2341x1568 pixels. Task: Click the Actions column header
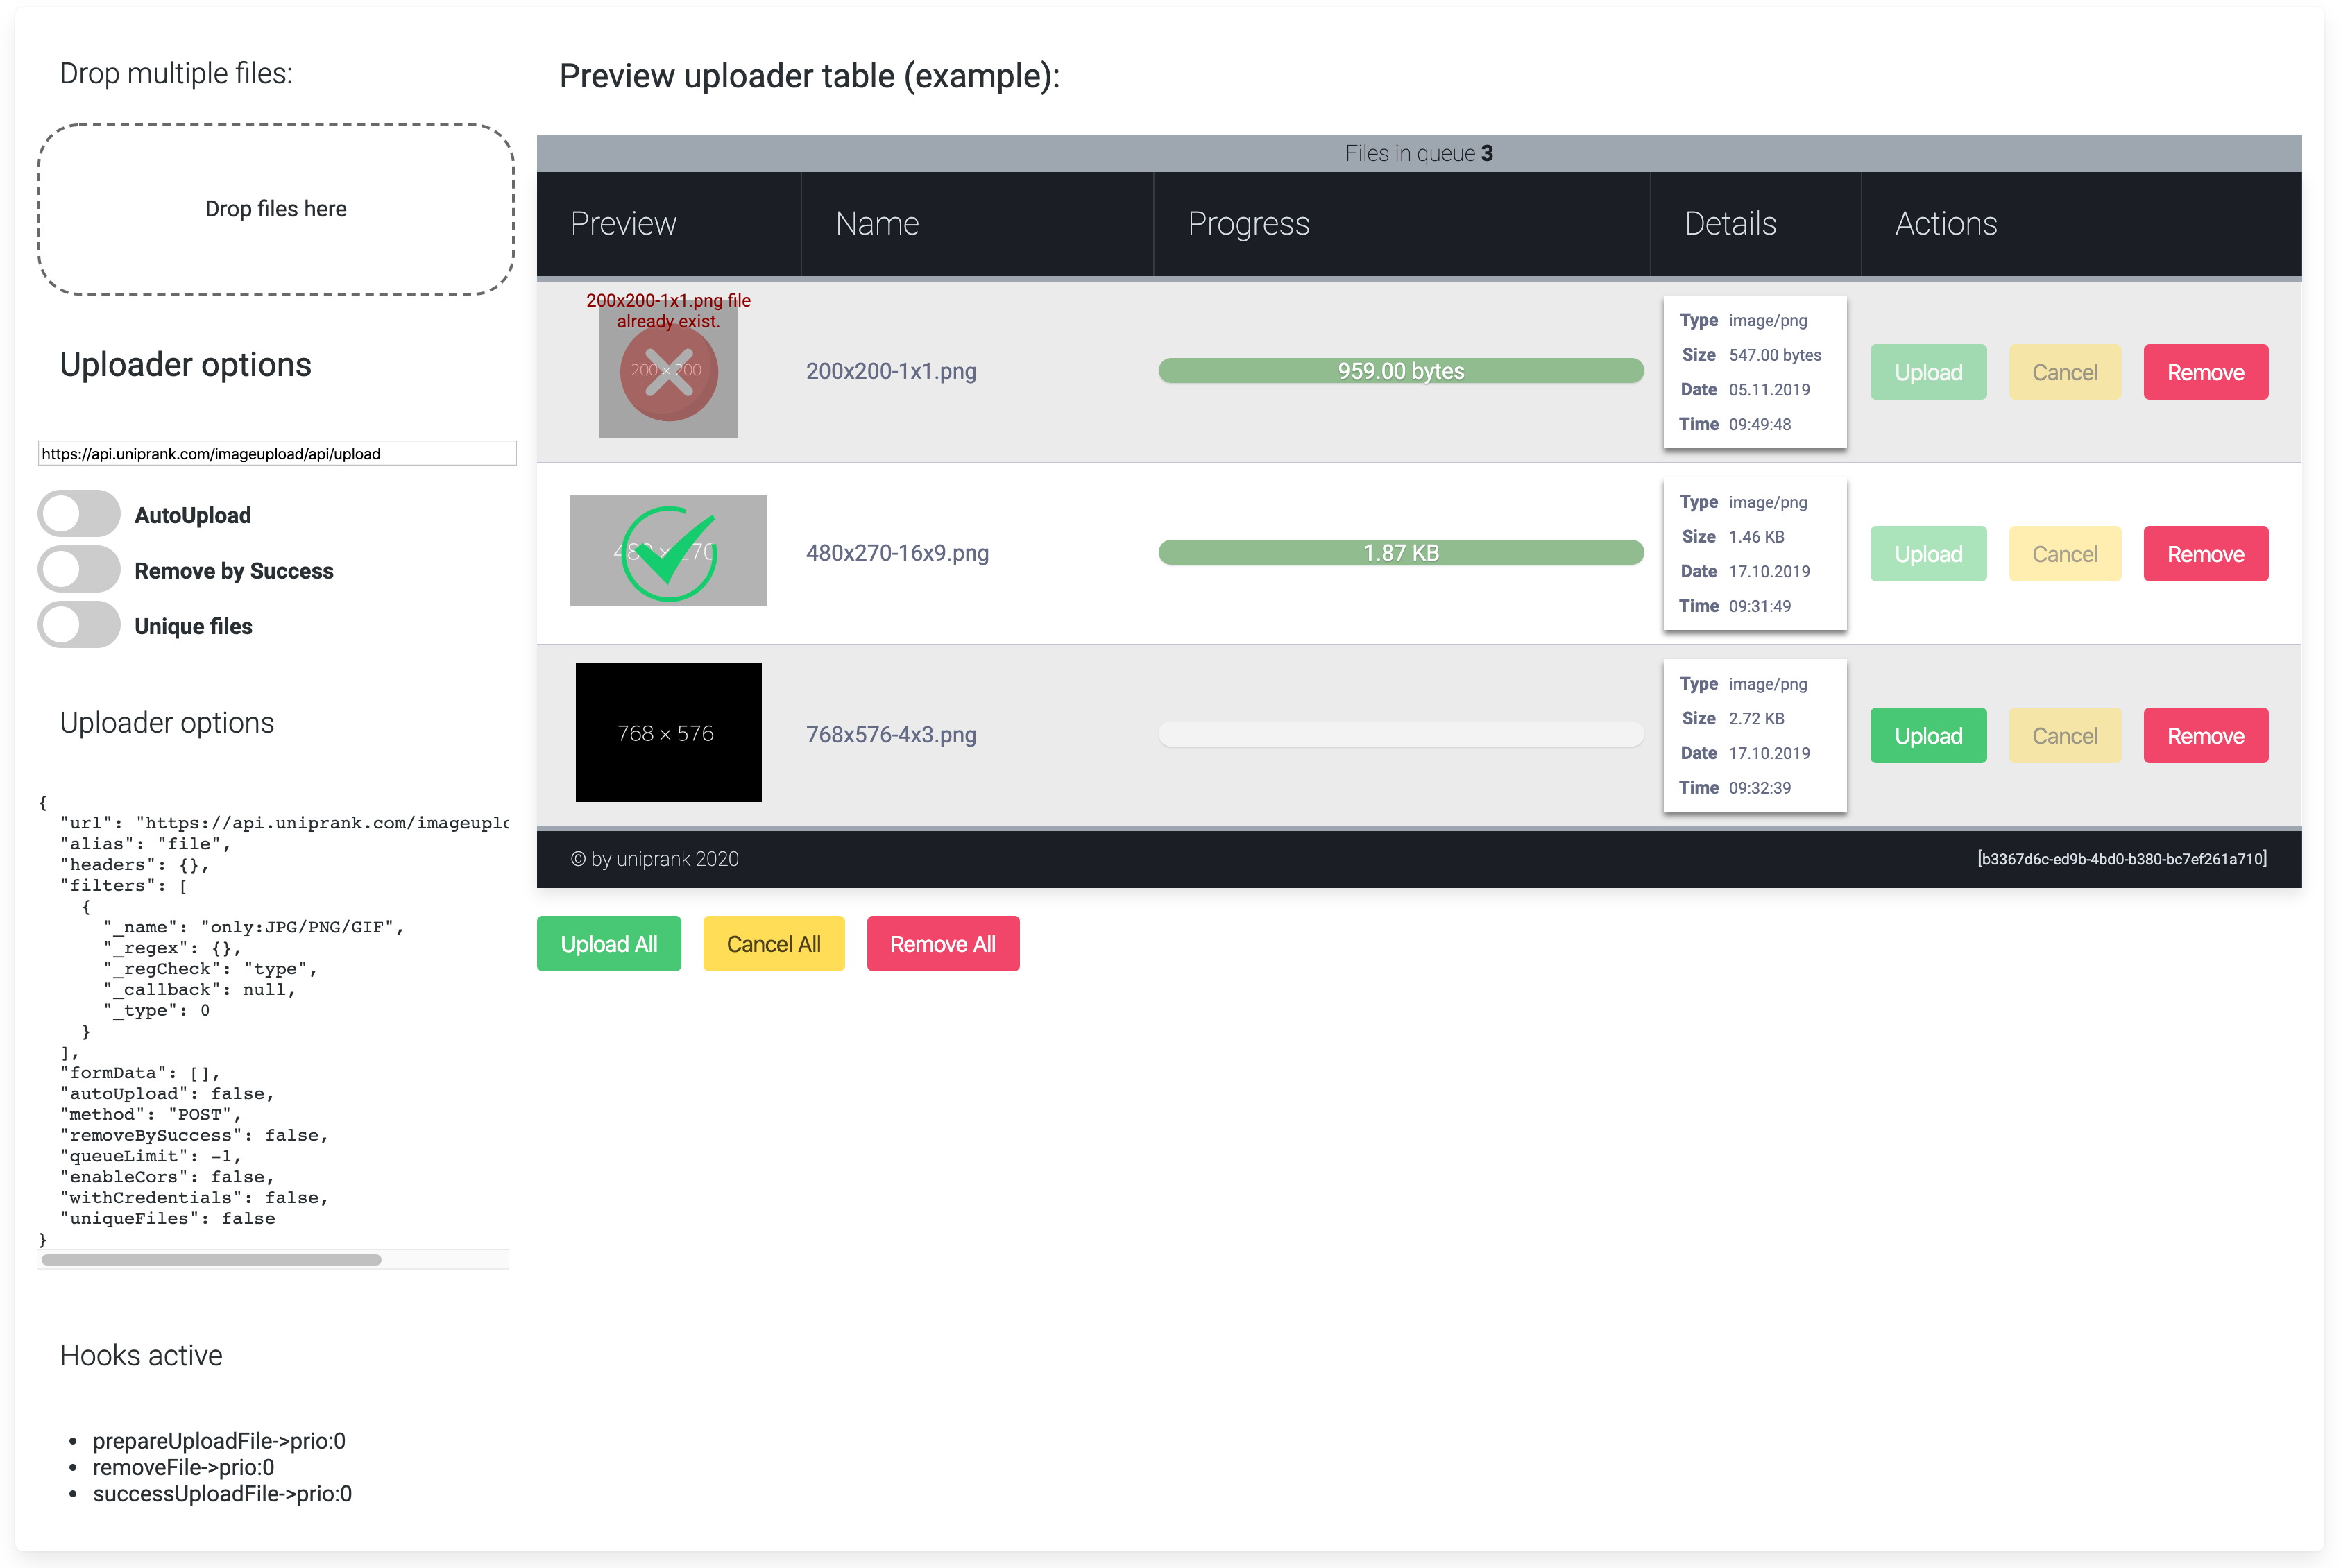(1943, 223)
